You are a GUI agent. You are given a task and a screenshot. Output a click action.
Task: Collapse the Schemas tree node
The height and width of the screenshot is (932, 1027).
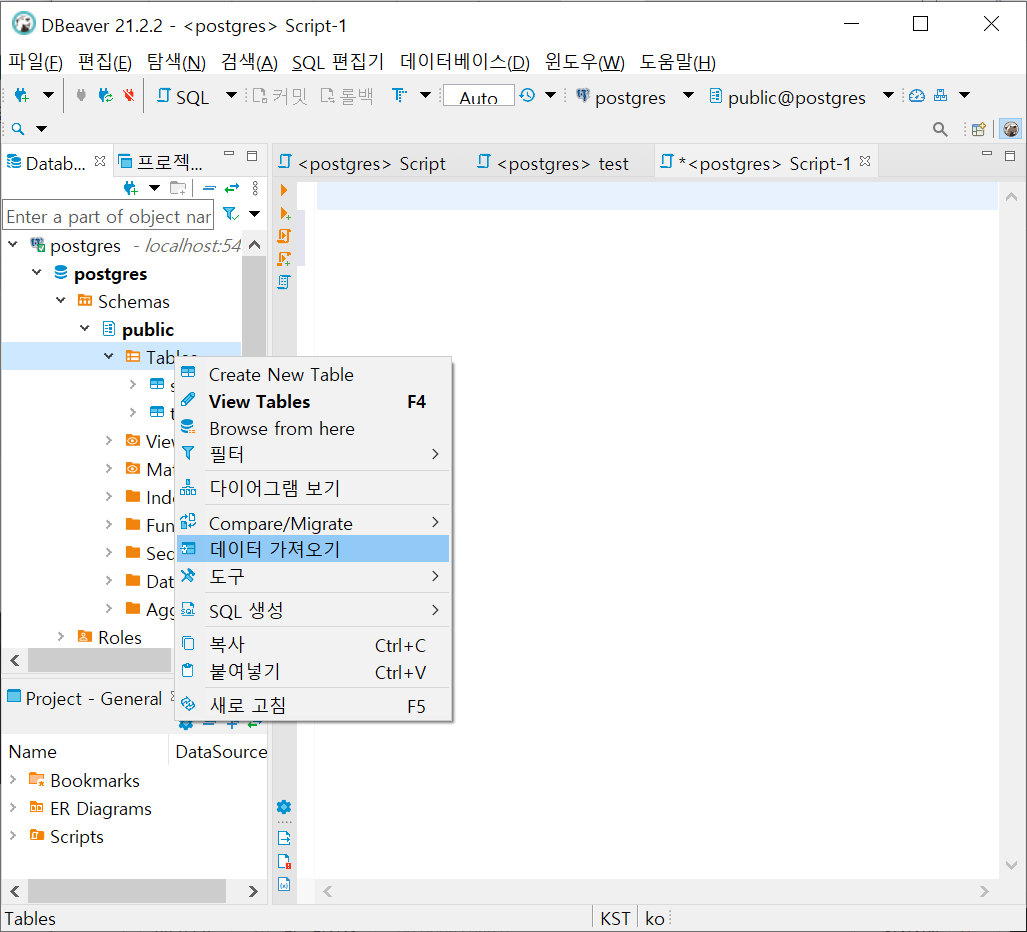pyautogui.click(x=60, y=300)
